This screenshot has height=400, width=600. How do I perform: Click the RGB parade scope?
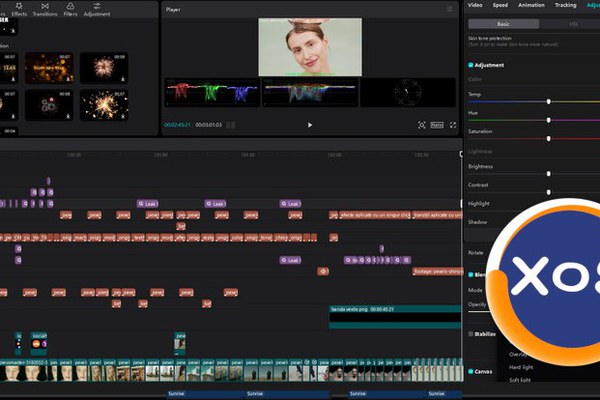point(212,93)
